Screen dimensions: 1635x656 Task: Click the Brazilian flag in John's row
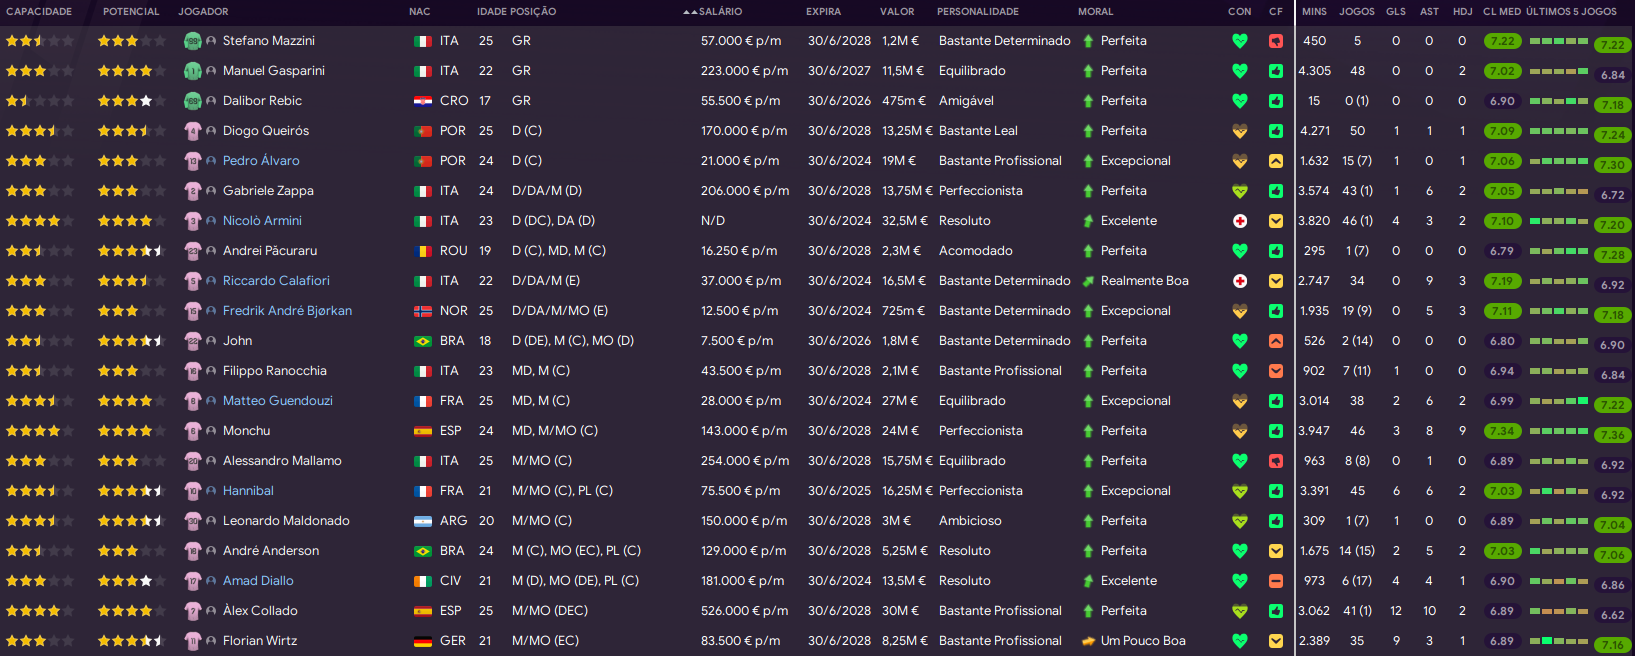tap(423, 341)
